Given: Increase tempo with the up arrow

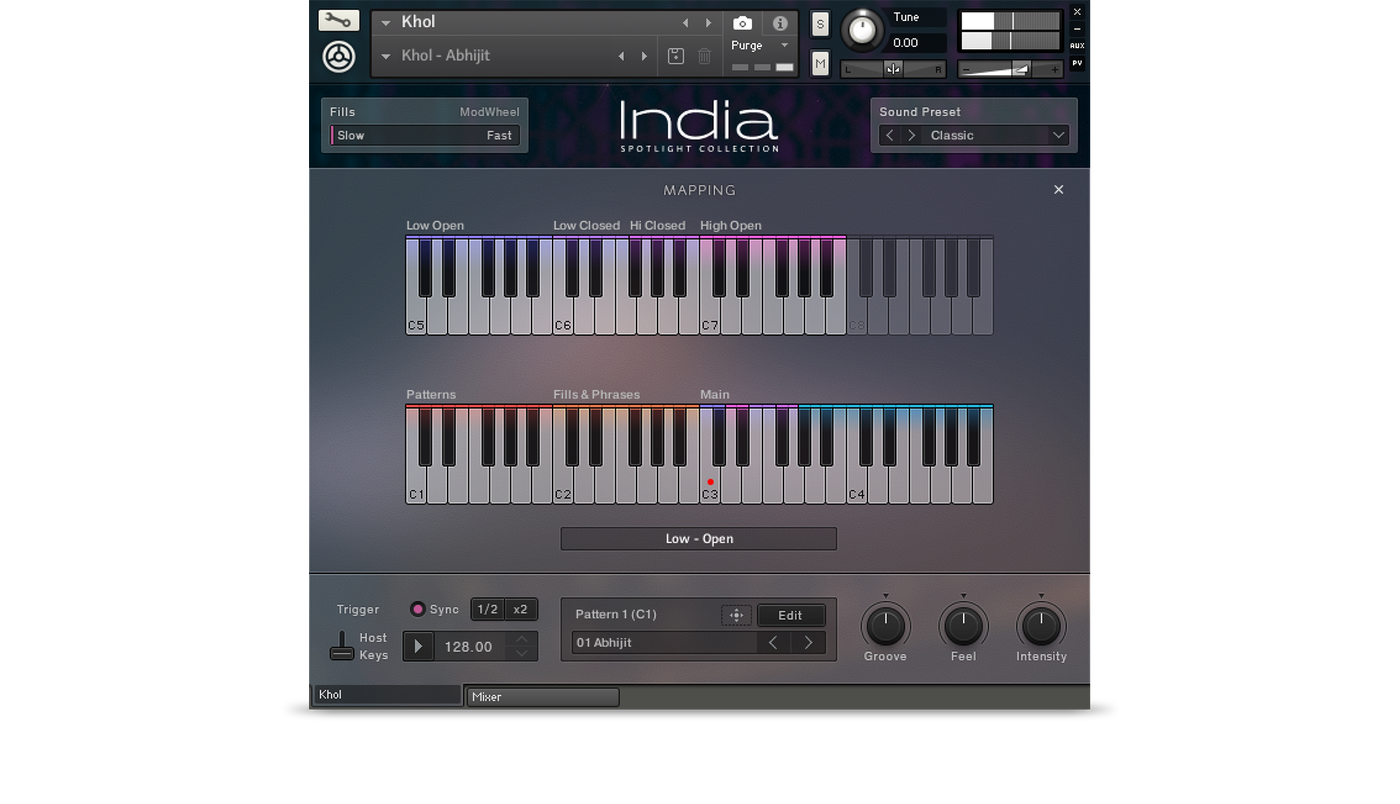Looking at the screenshot, I should click(x=521, y=639).
